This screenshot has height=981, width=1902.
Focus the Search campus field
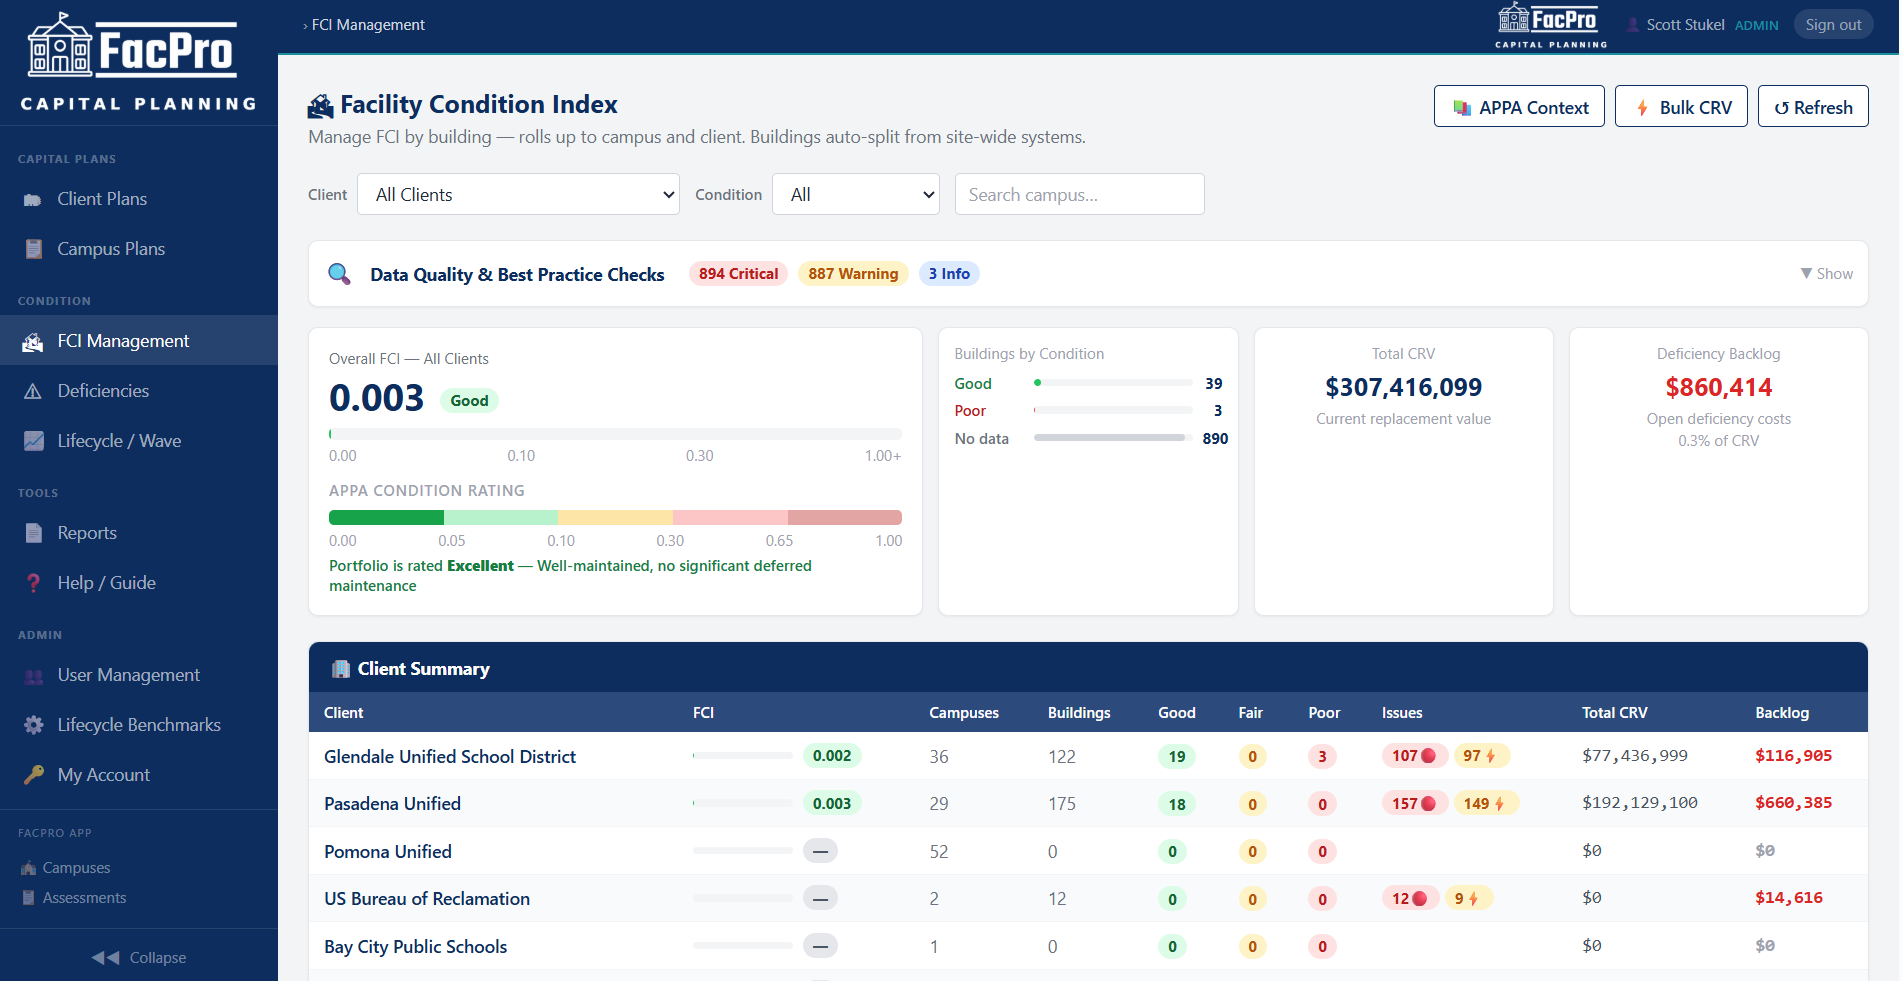[1080, 194]
